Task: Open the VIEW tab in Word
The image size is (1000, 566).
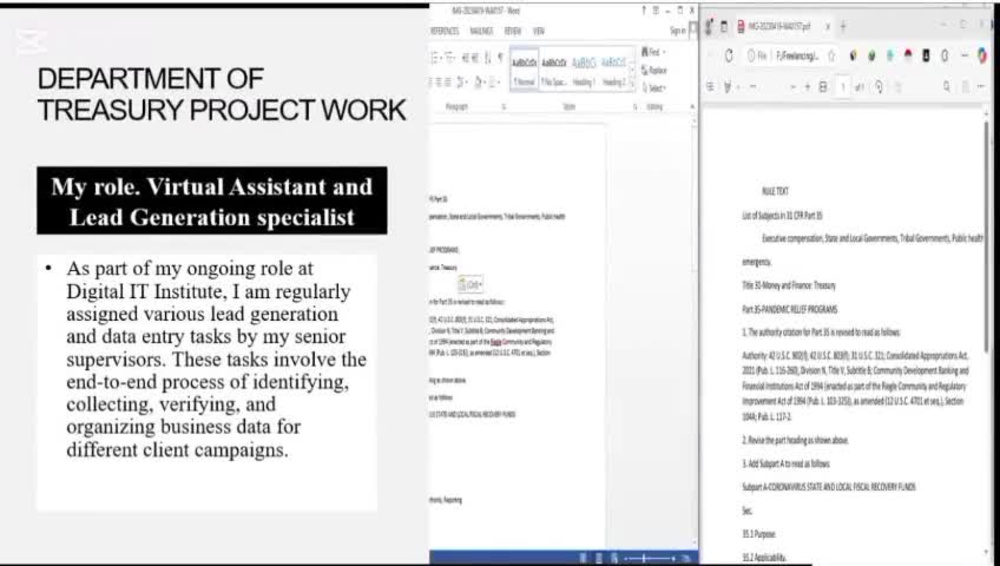Action: point(539,31)
